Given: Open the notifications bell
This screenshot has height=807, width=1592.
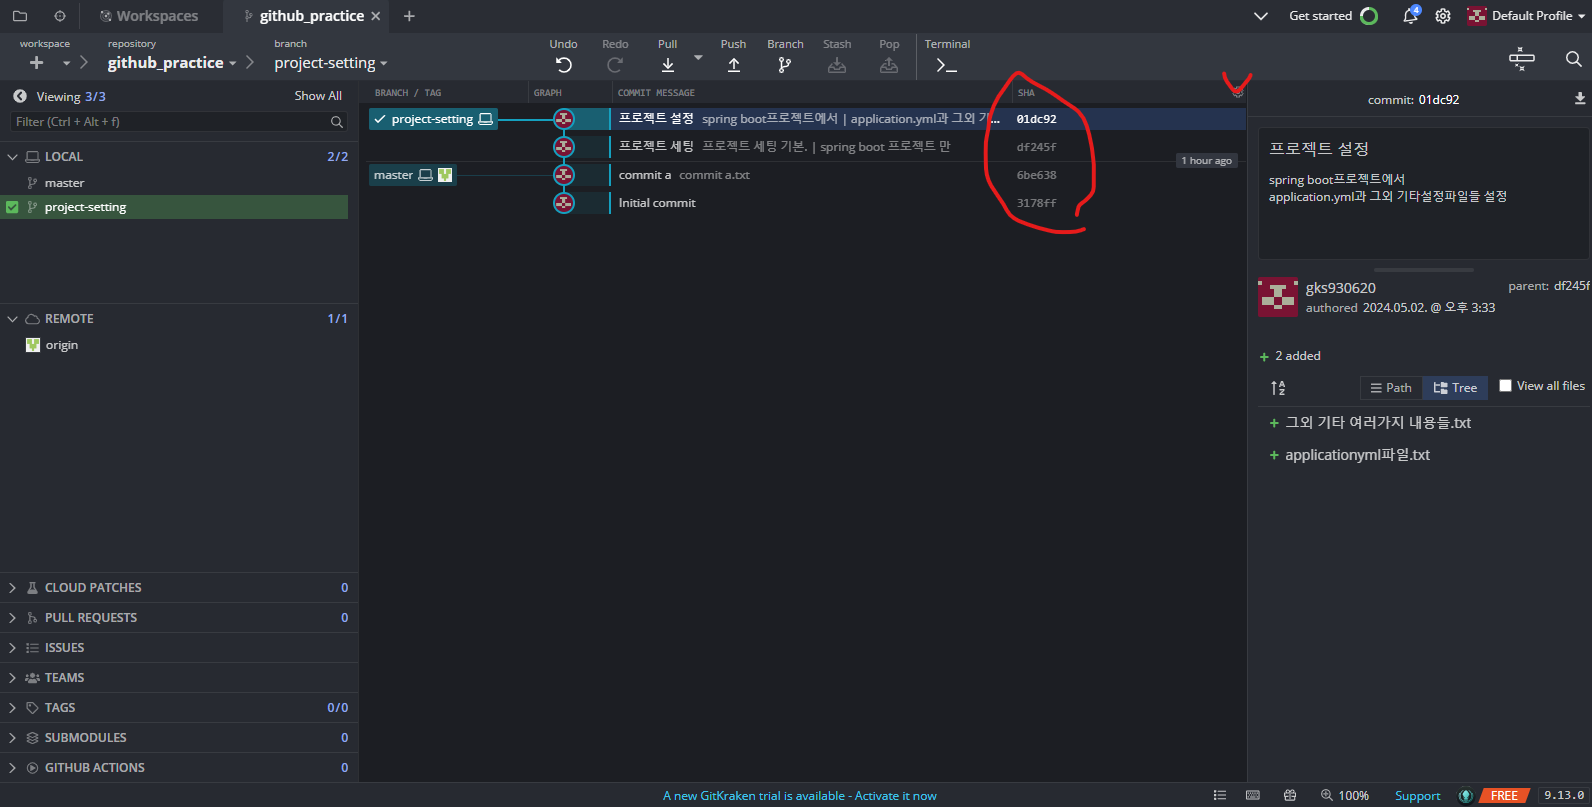Looking at the screenshot, I should [1411, 15].
